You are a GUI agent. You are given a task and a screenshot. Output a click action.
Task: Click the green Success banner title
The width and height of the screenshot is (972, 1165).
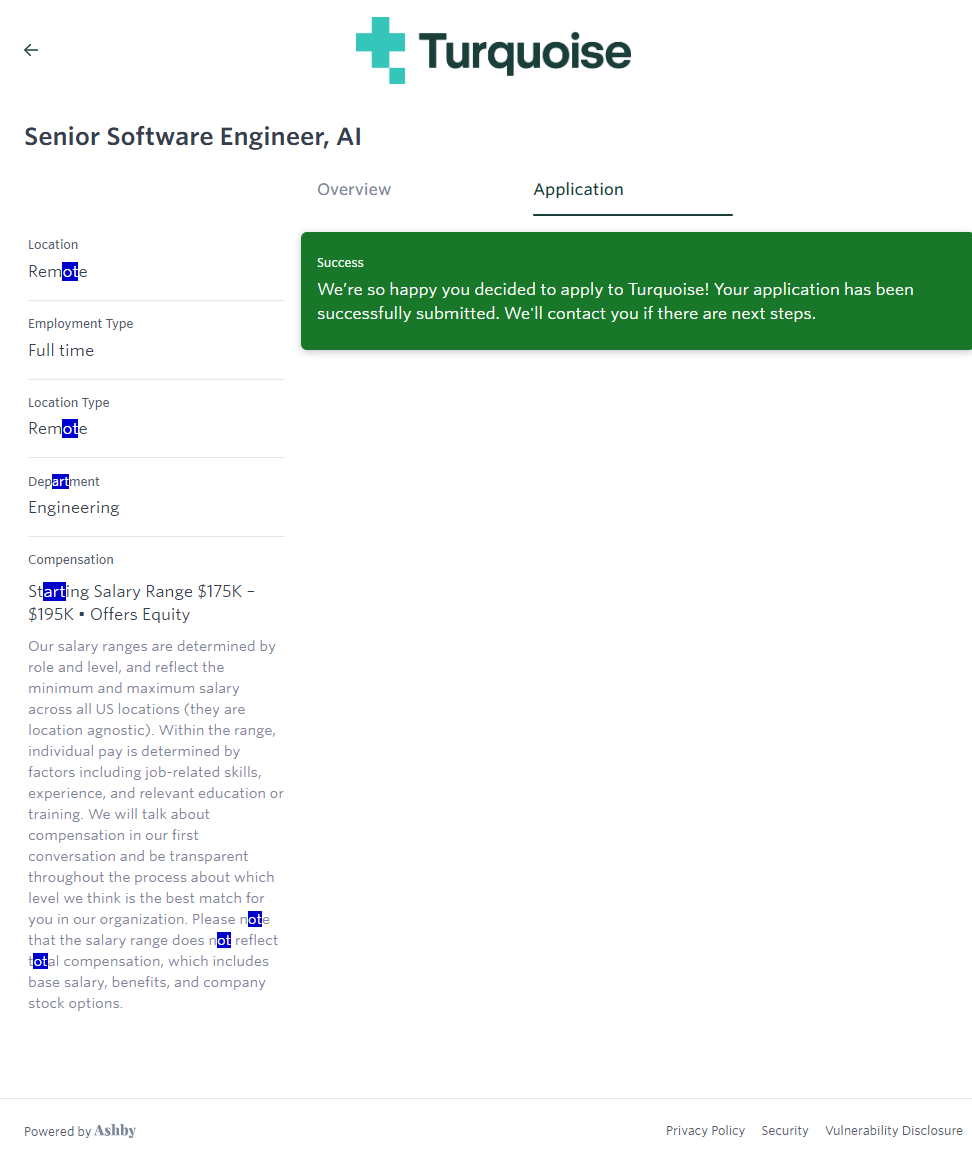(x=340, y=263)
